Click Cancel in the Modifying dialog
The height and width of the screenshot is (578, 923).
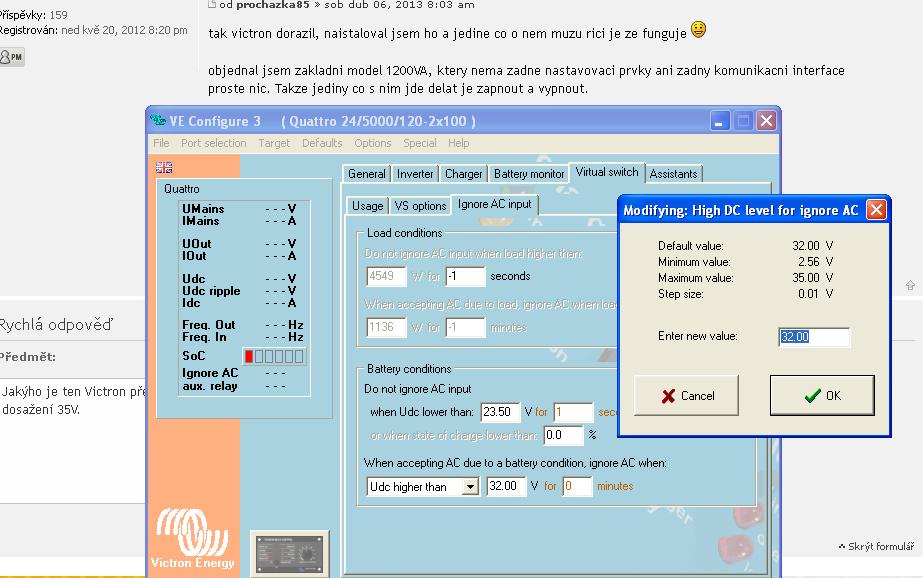coord(686,396)
